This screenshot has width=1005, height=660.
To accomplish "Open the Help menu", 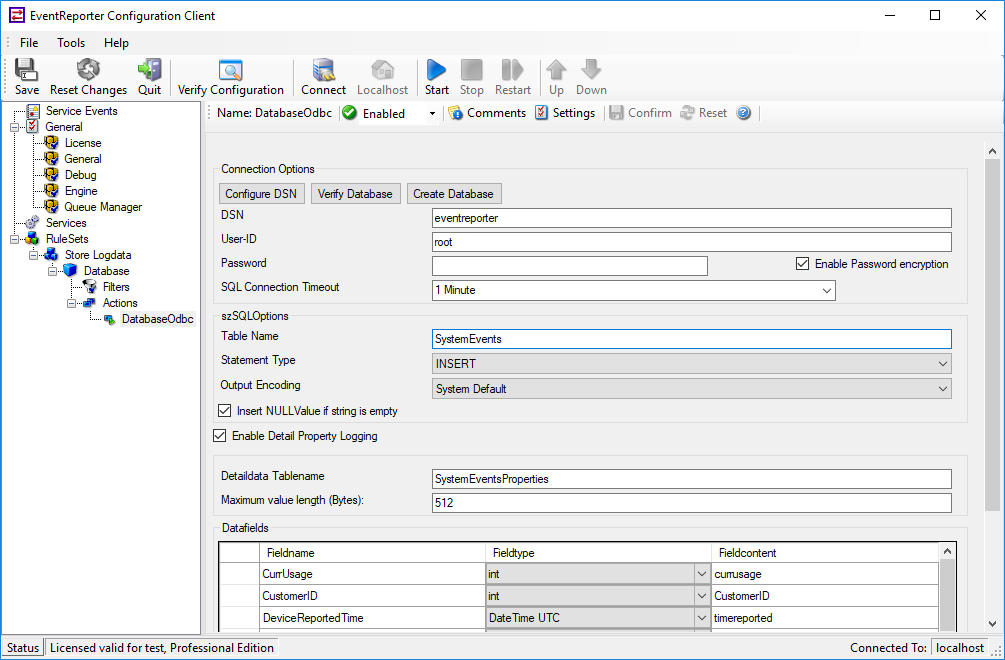I will tap(116, 43).
